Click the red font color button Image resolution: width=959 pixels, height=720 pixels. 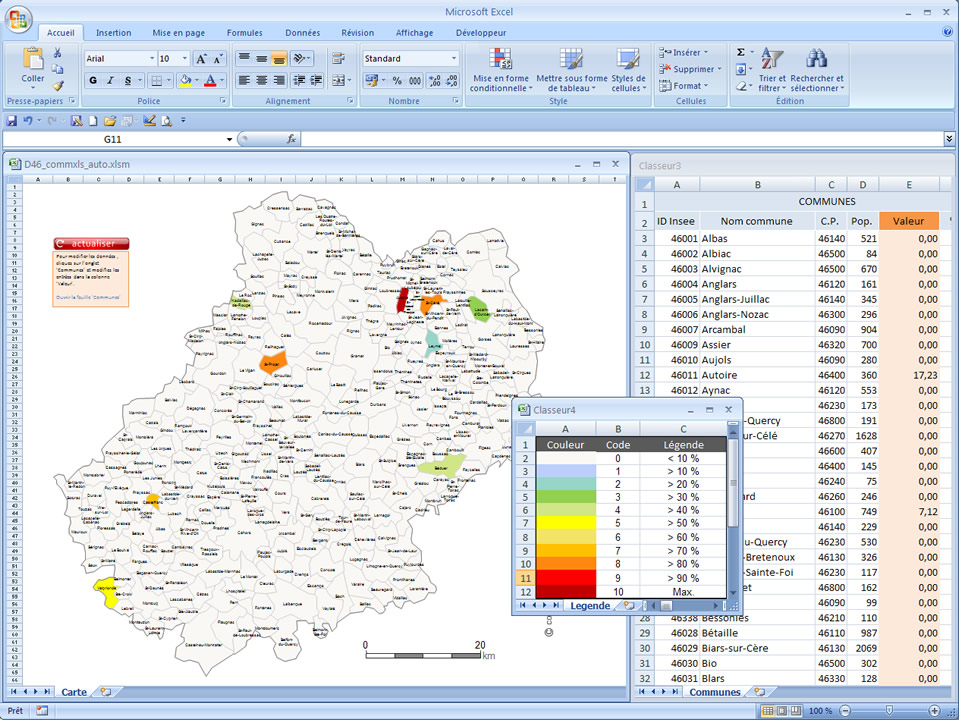pos(210,80)
